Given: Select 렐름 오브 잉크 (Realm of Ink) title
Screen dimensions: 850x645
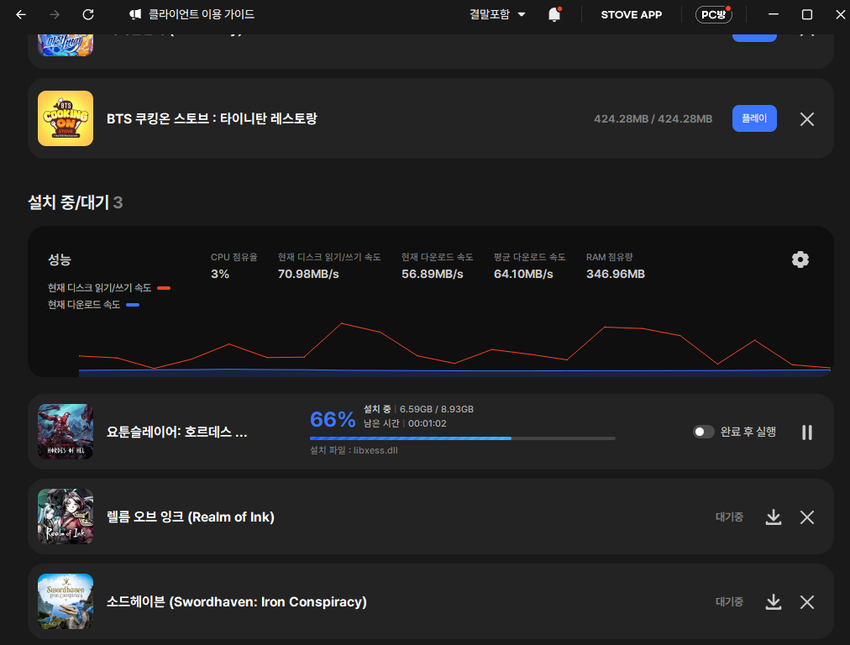Looking at the screenshot, I should tap(190, 517).
